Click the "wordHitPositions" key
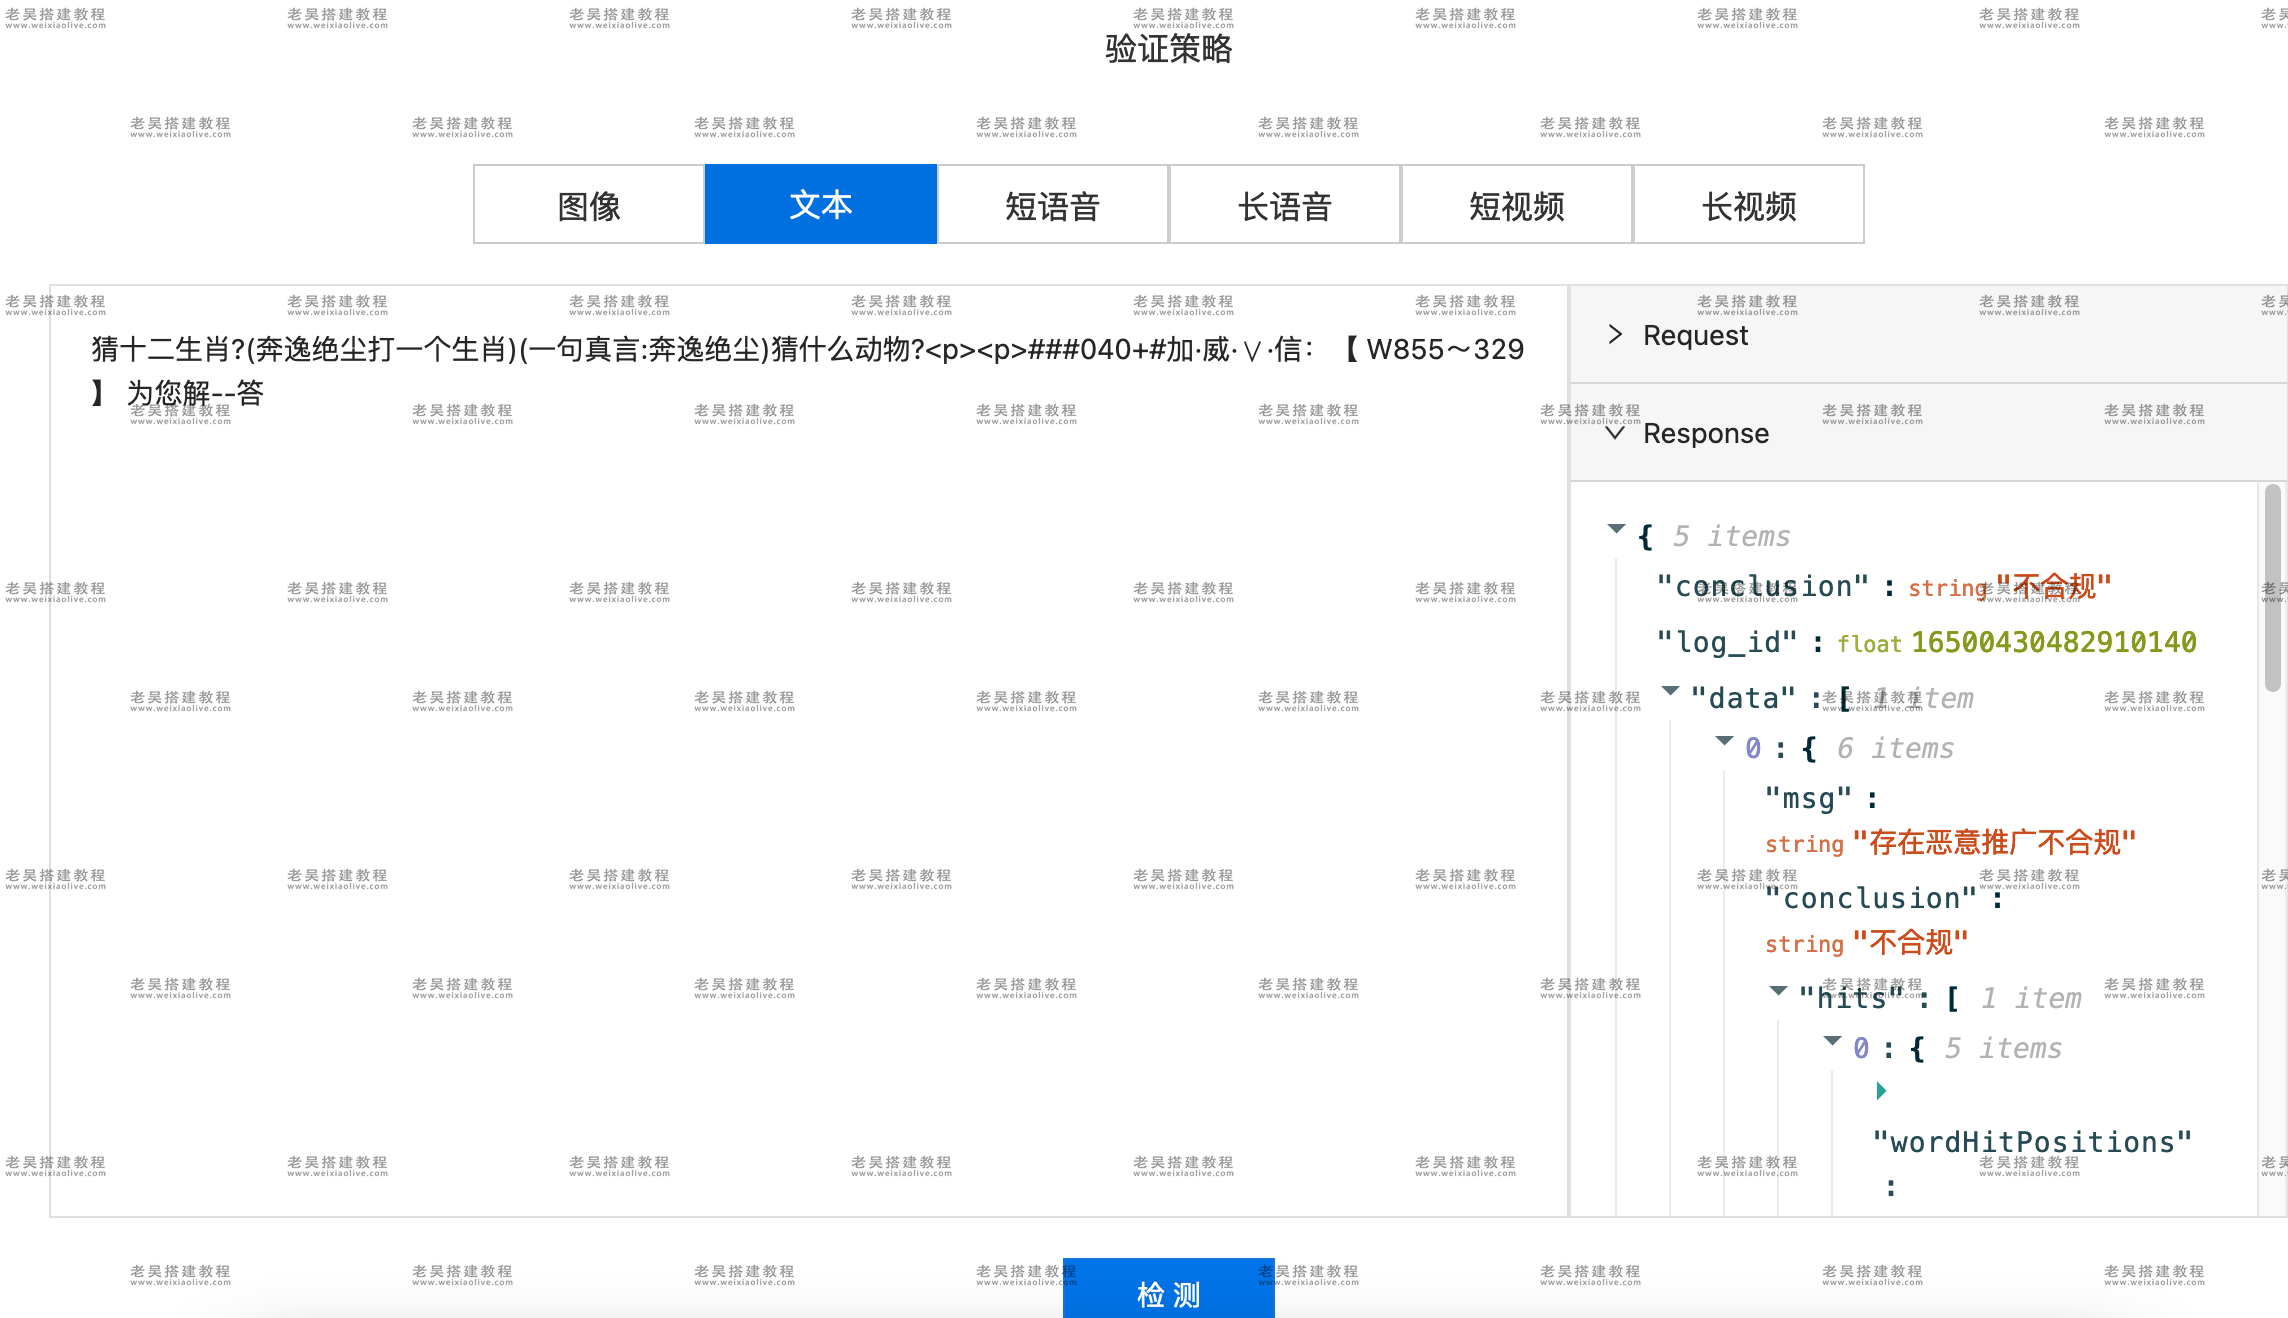The image size is (2288, 1318). [x=2032, y=1142]
